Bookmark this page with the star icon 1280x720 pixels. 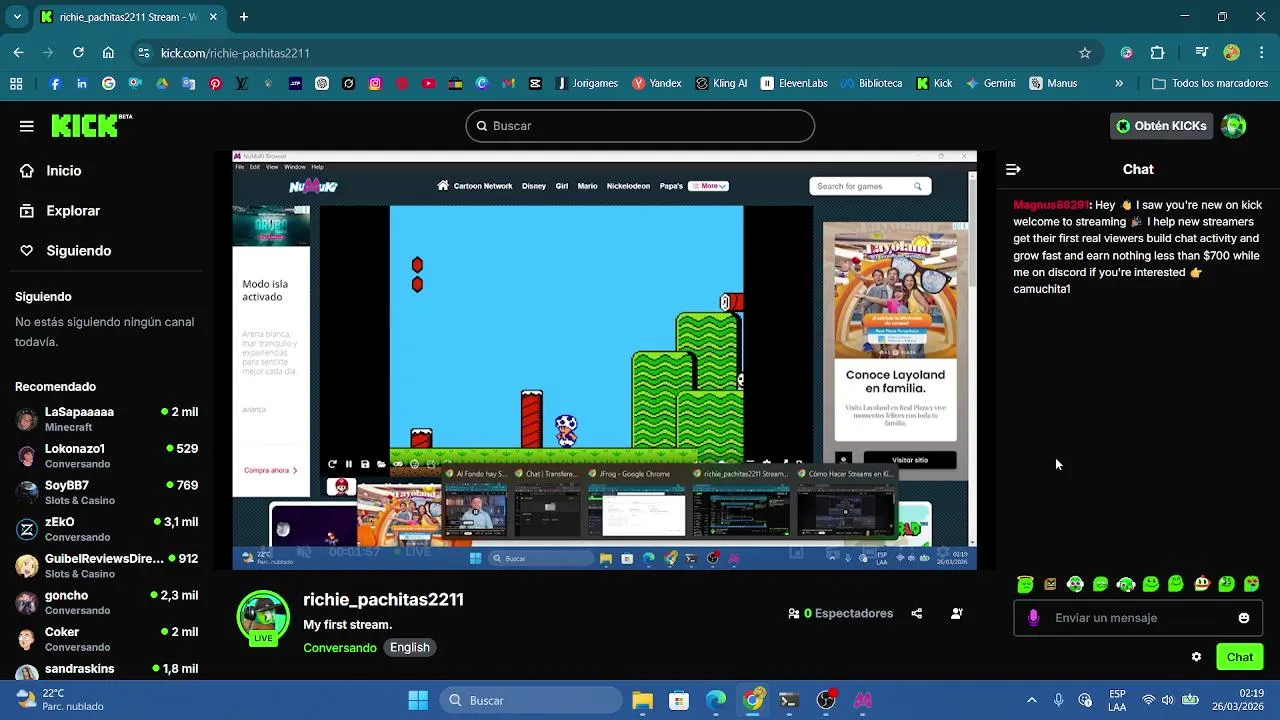click(1085, 53)
